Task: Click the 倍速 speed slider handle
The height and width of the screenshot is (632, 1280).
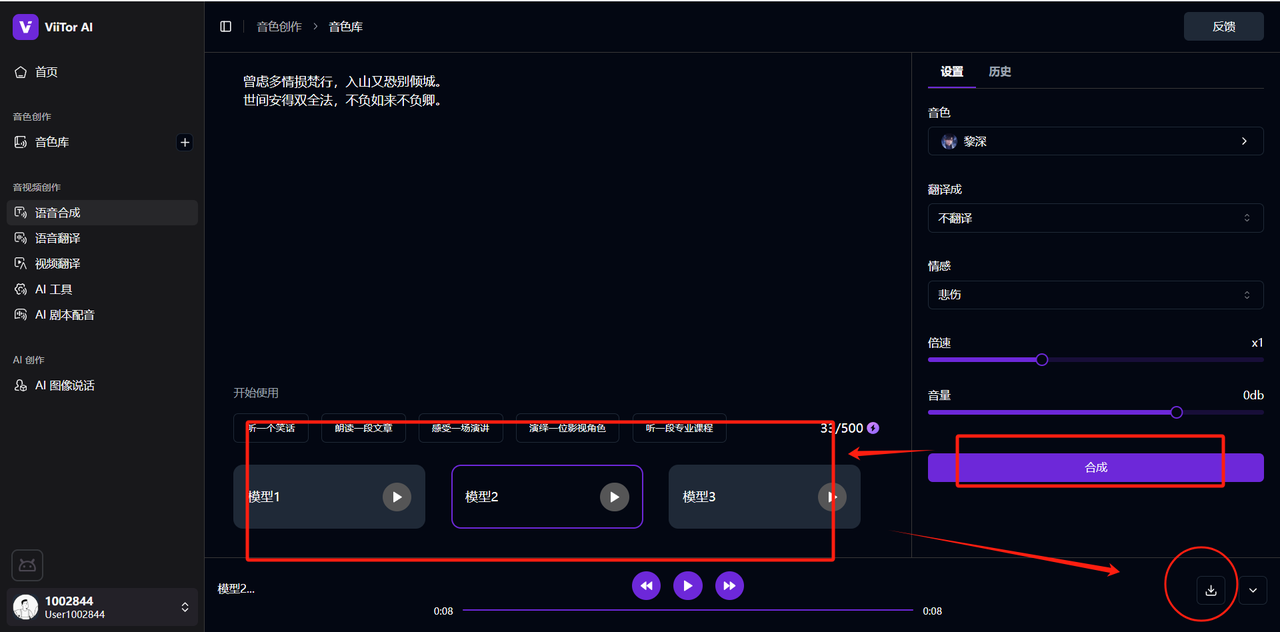Action: [1041, 359]
